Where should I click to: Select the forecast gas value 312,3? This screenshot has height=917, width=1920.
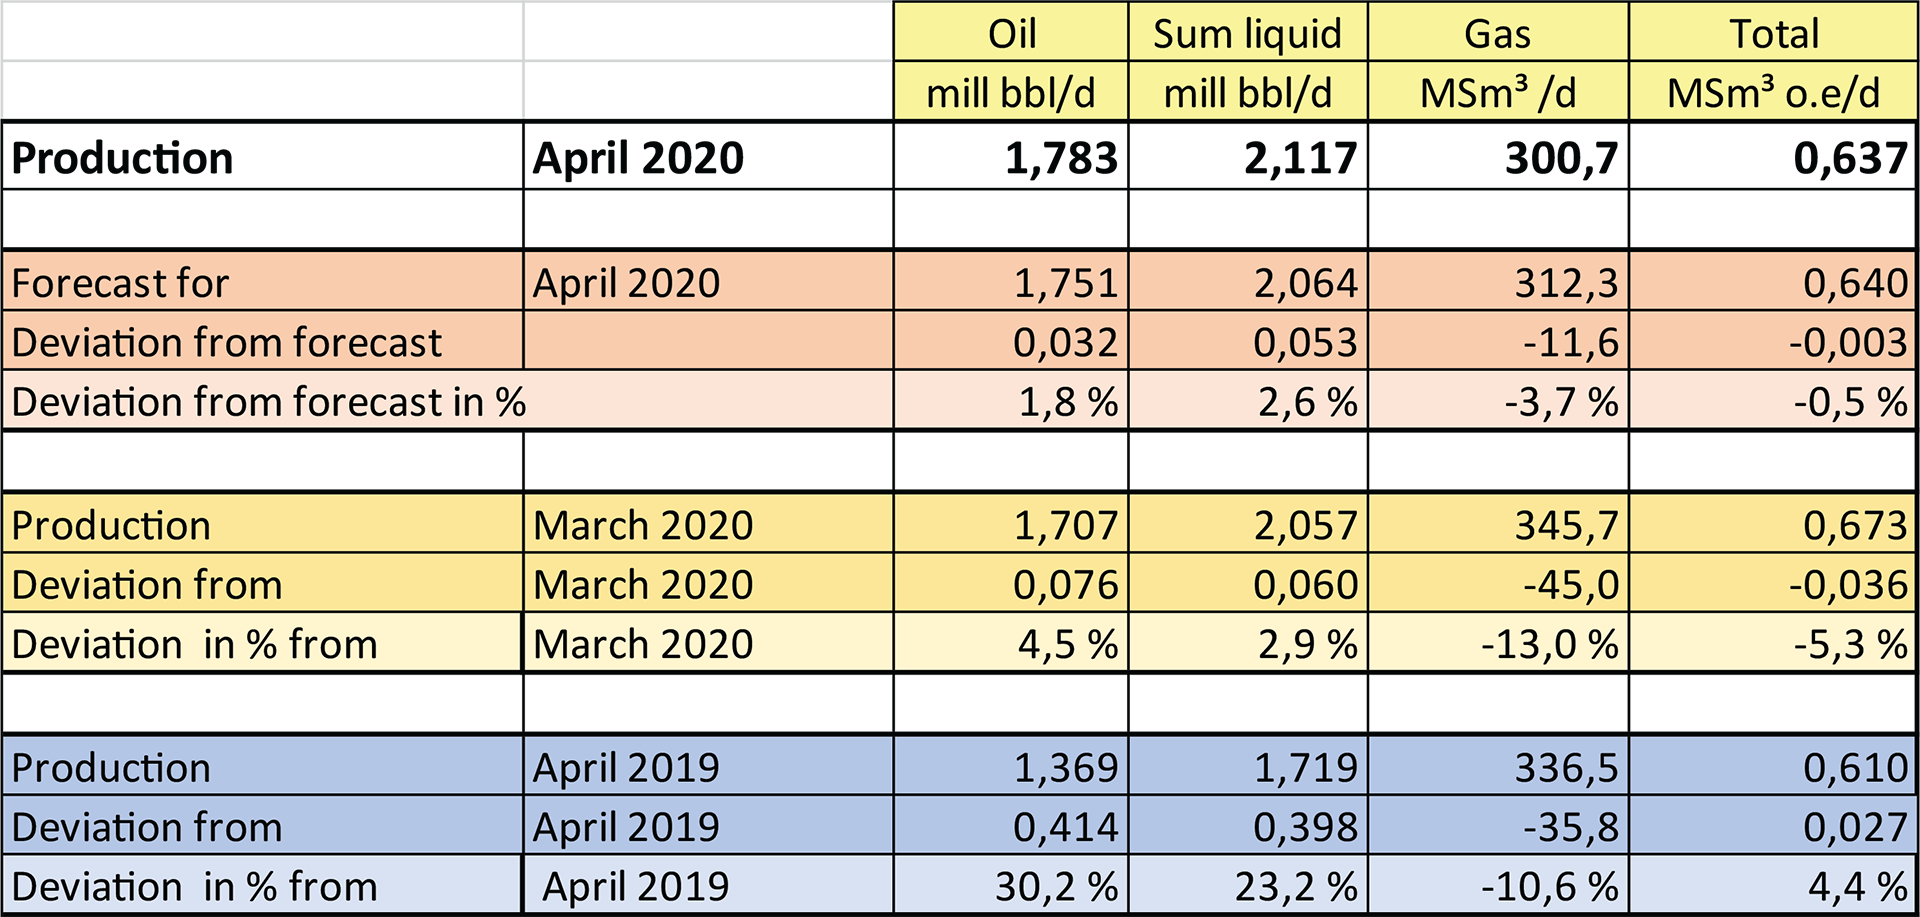pos(1565,283)
